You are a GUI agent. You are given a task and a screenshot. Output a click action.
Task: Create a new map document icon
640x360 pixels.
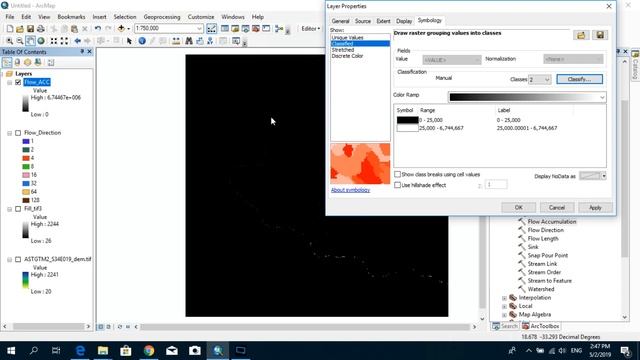point(10,29)
